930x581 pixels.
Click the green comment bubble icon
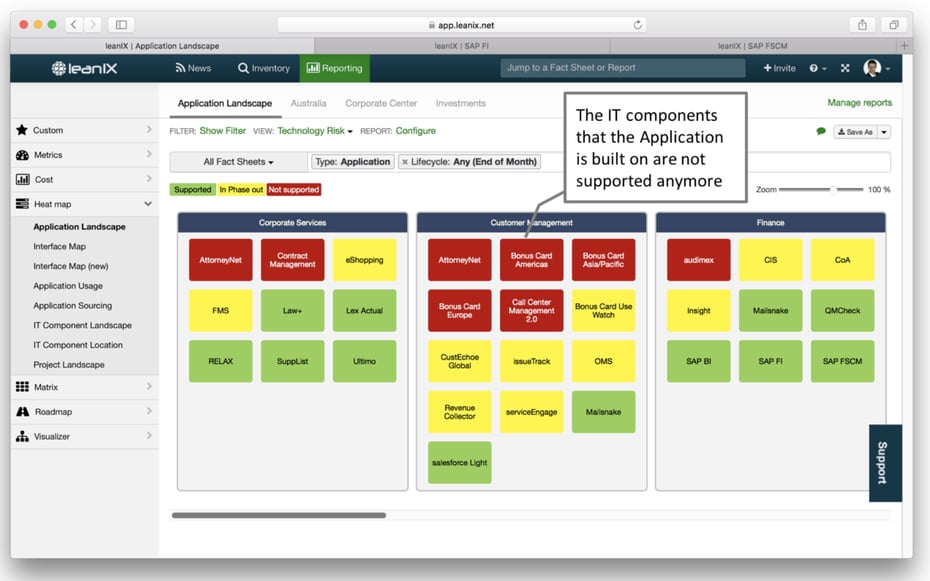coord(821,131)
